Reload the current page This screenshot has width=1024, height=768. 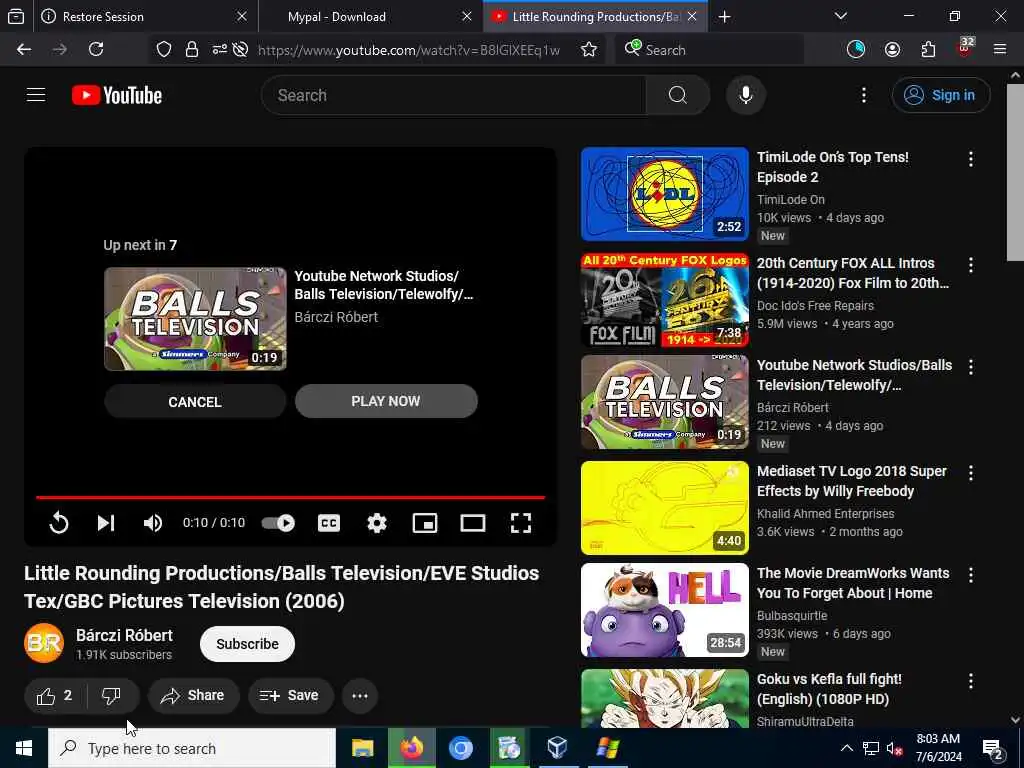pos(96,50)
